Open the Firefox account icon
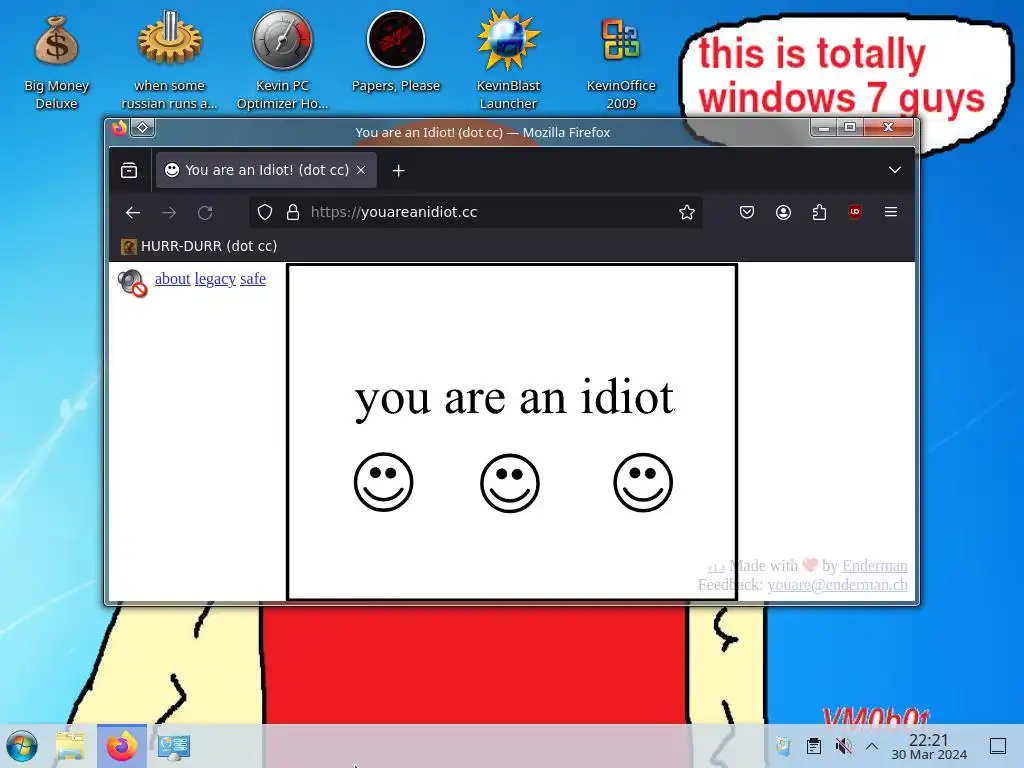1024x768 pixels. coord(783,212)
